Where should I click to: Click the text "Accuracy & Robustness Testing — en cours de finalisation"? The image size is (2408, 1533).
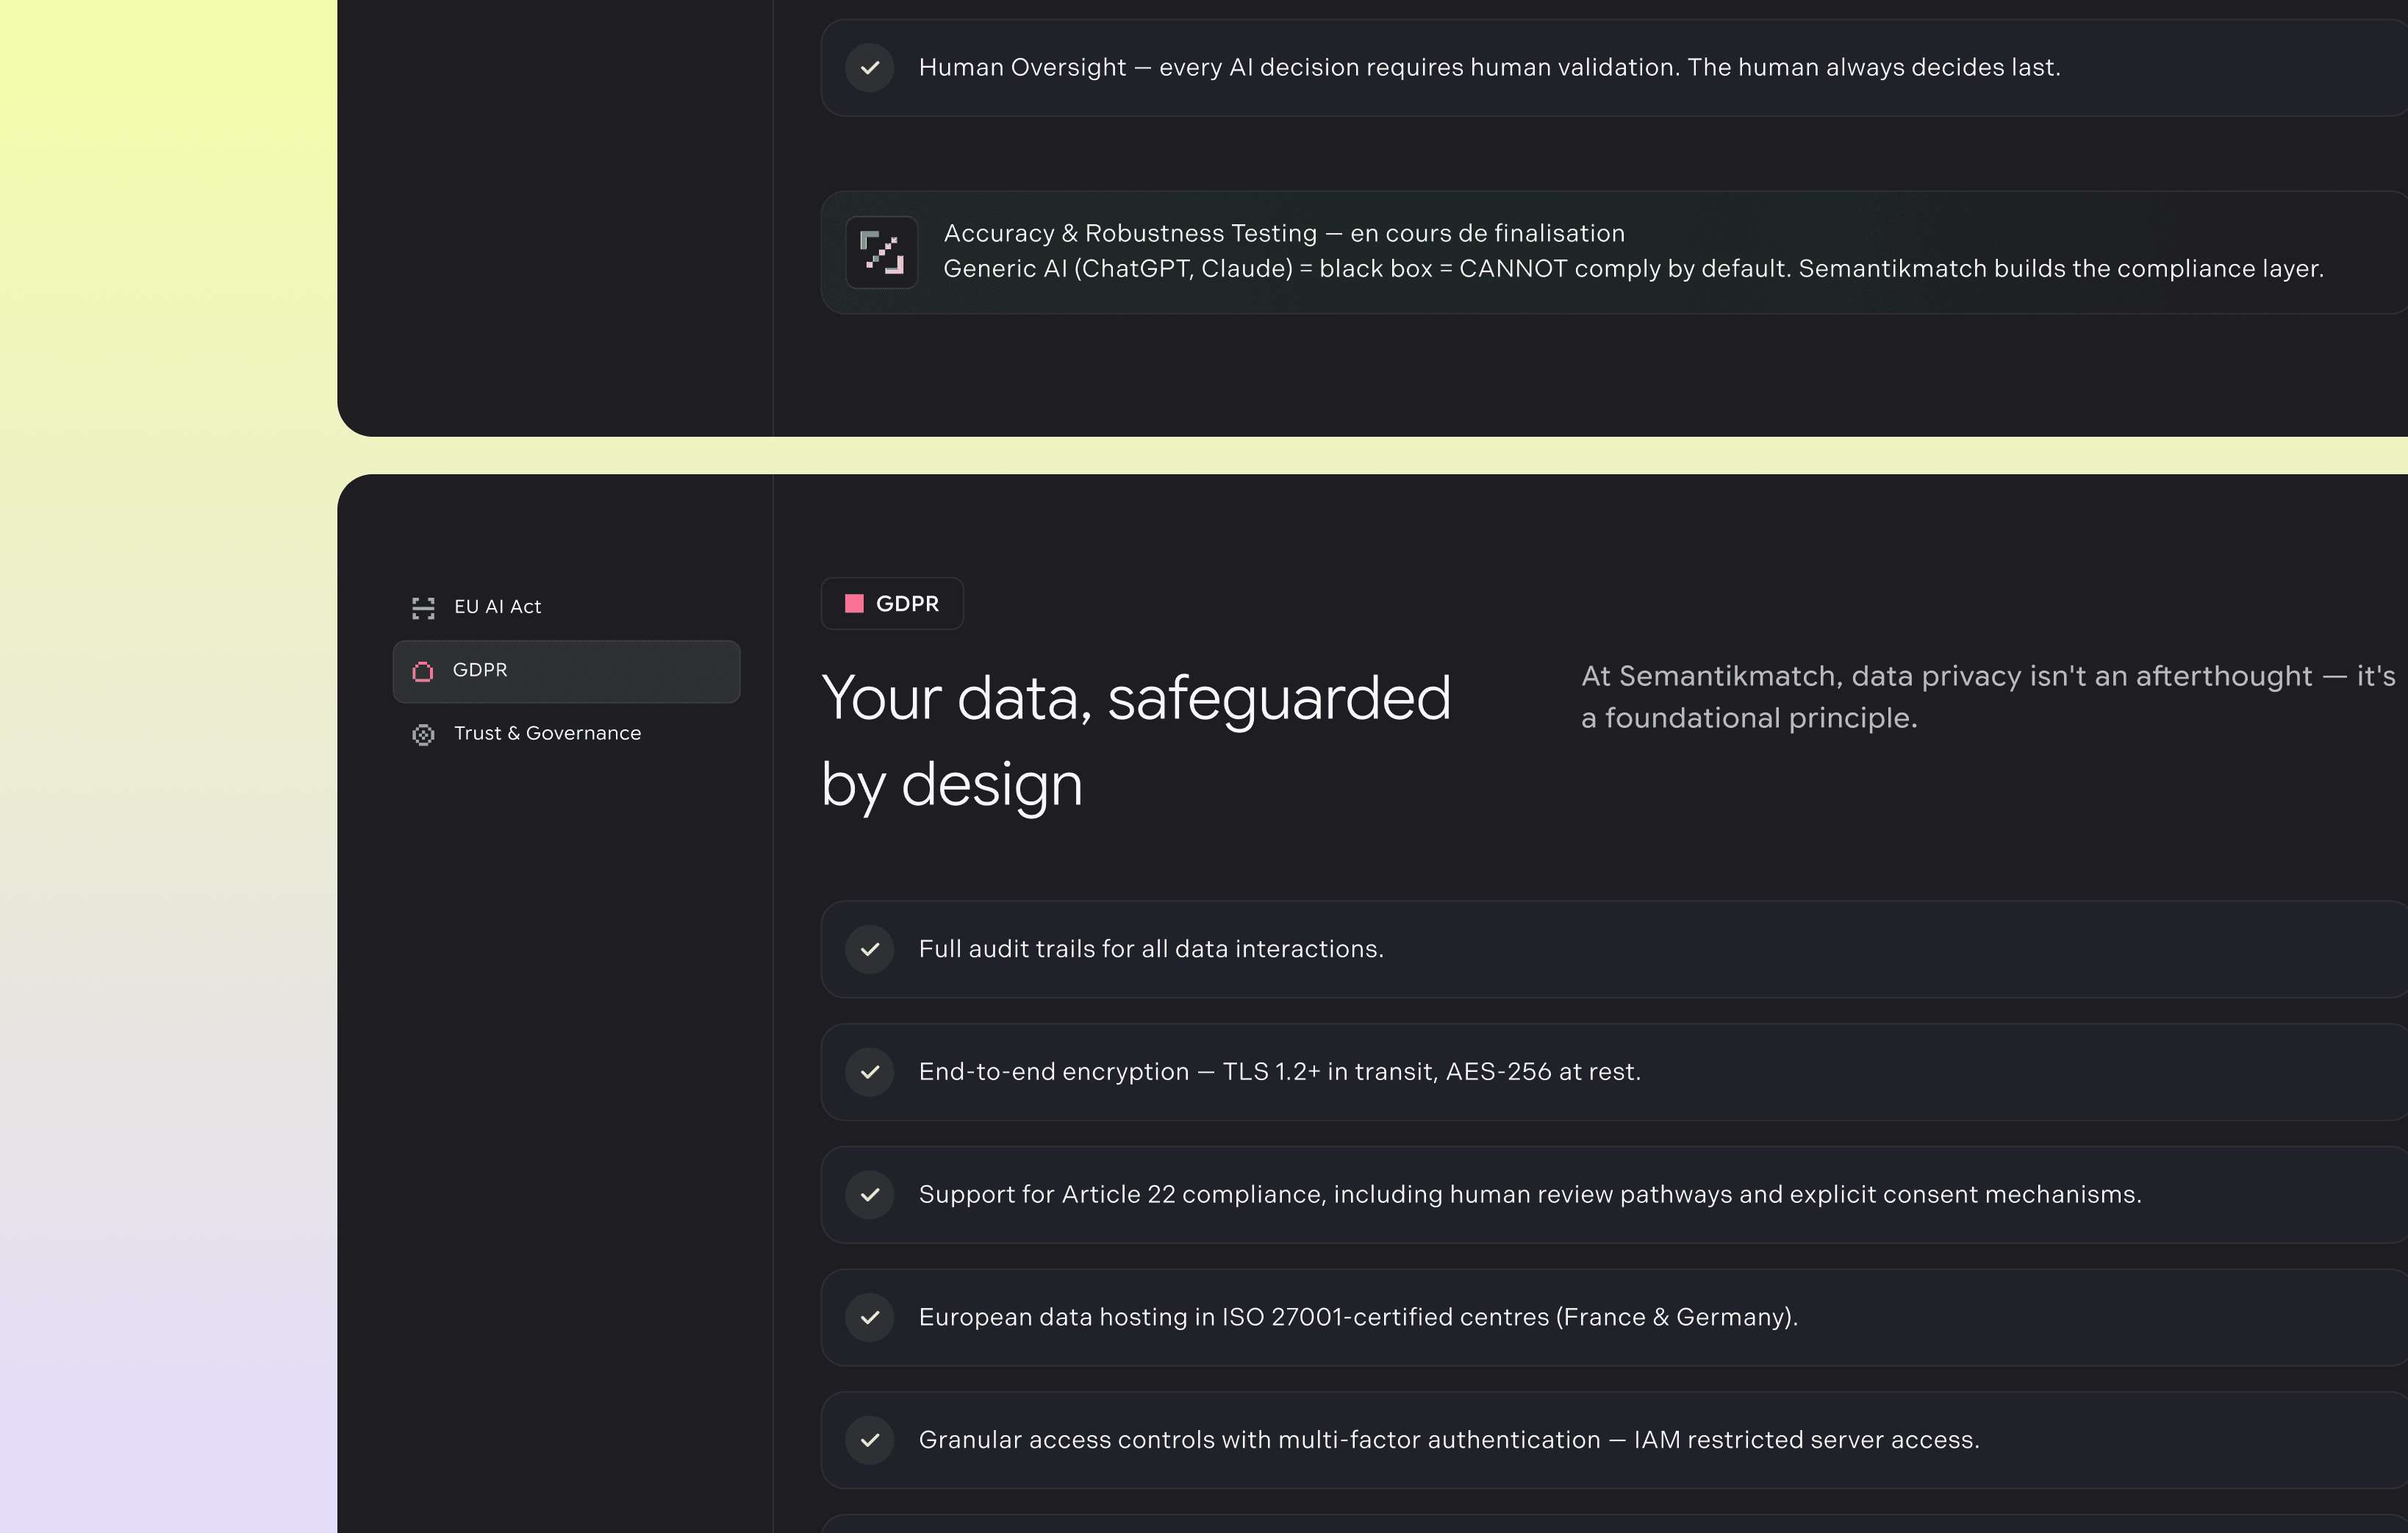coord(1284,234)
